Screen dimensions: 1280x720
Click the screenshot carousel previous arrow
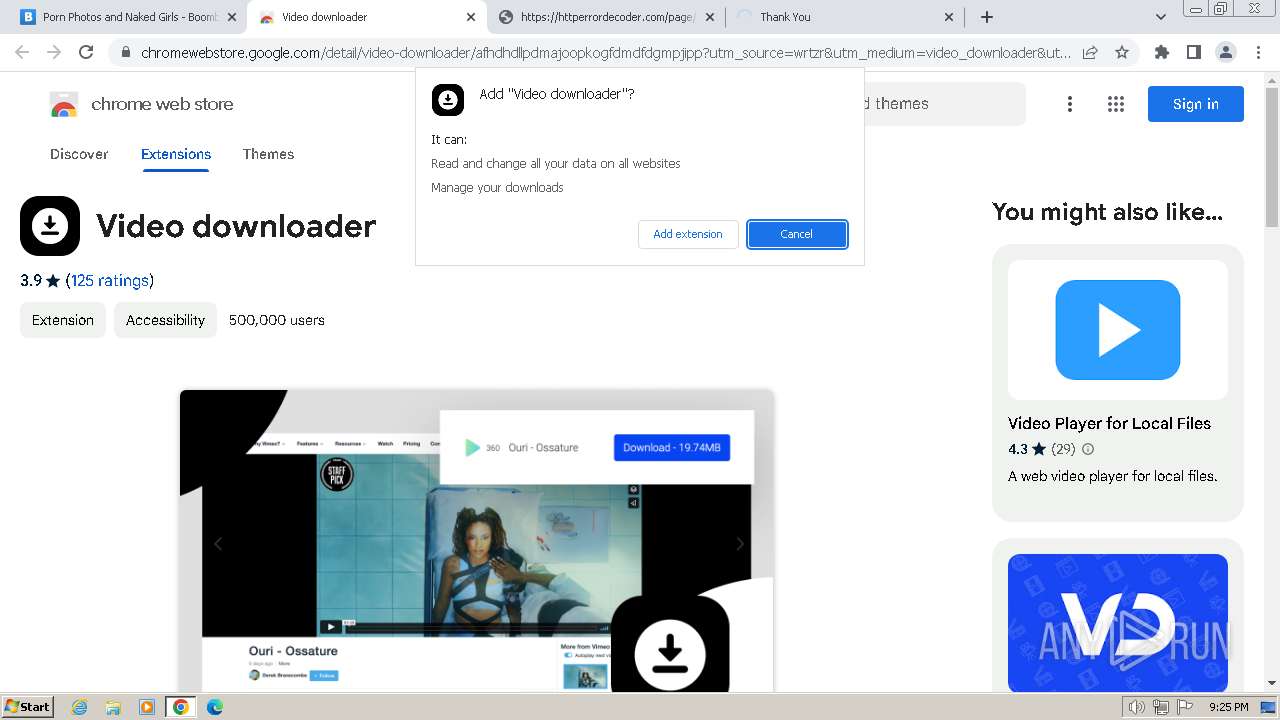coord(218,544)
